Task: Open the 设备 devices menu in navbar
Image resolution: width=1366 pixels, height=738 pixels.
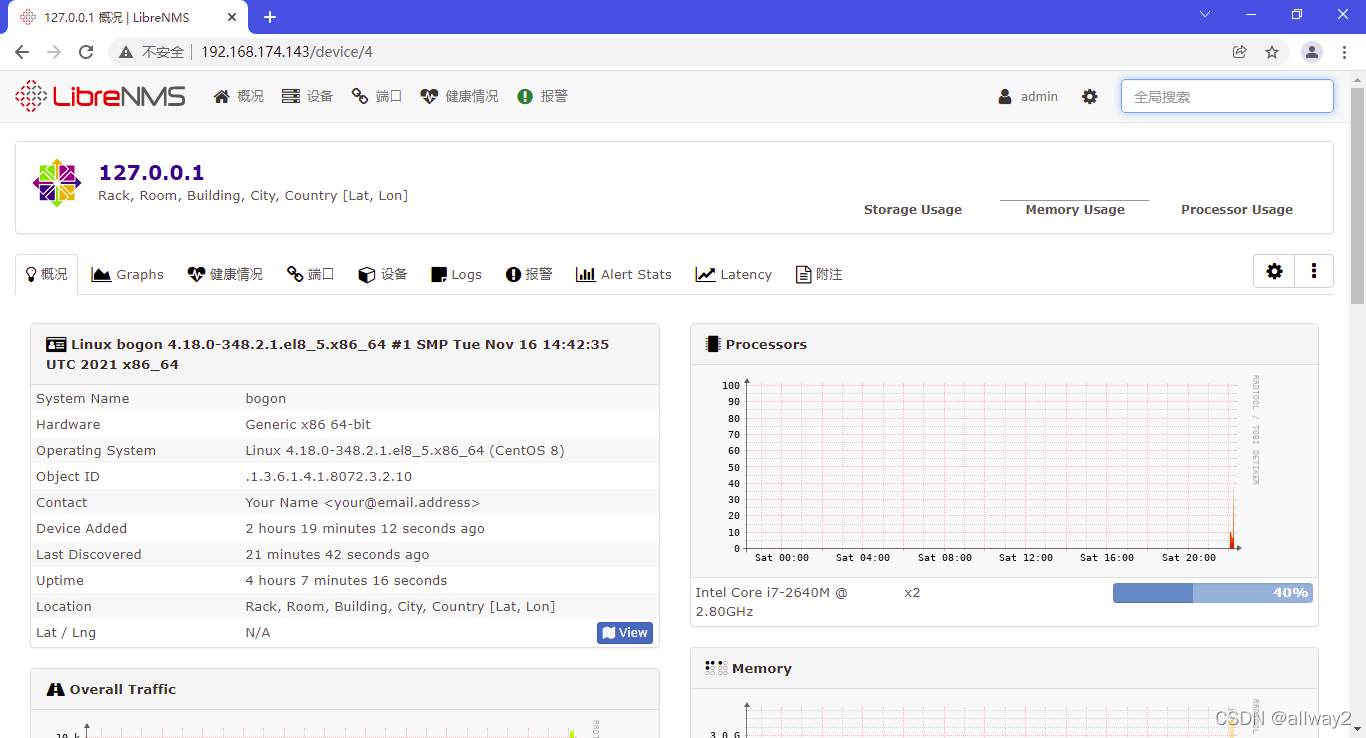Action: [x=307, y=96]
